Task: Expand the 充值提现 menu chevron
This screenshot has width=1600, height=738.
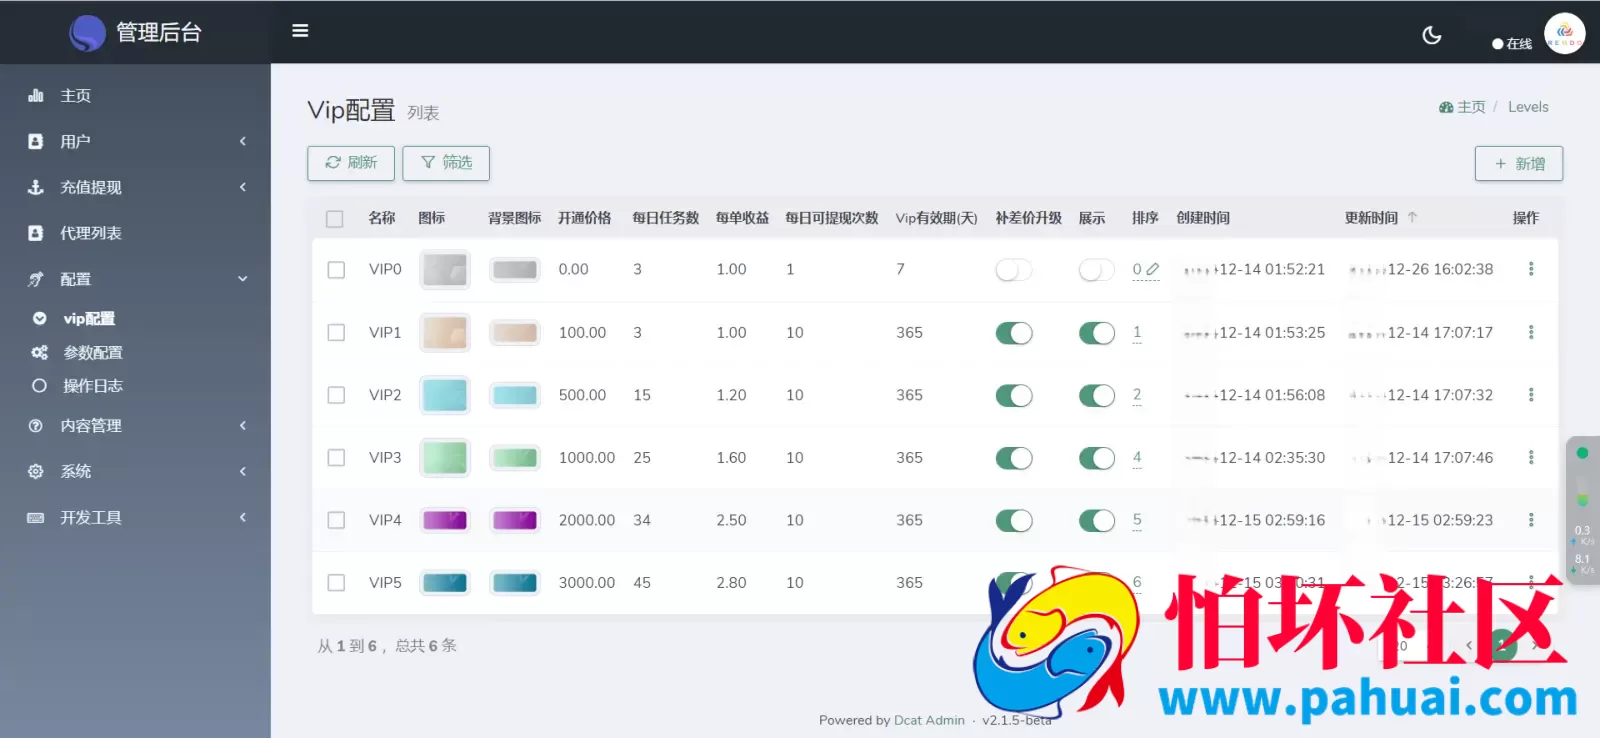Action: (242, 187)
